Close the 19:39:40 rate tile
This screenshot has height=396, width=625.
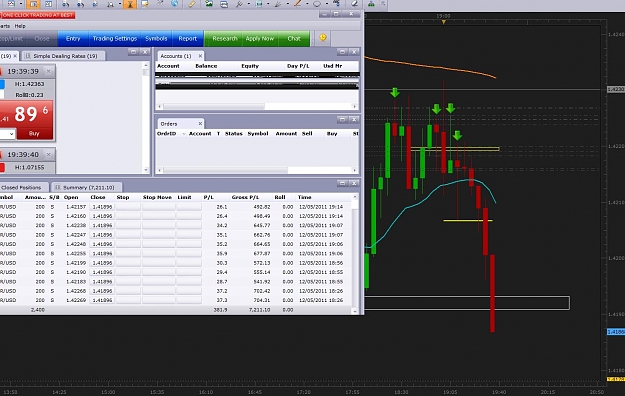pos(49,154)
